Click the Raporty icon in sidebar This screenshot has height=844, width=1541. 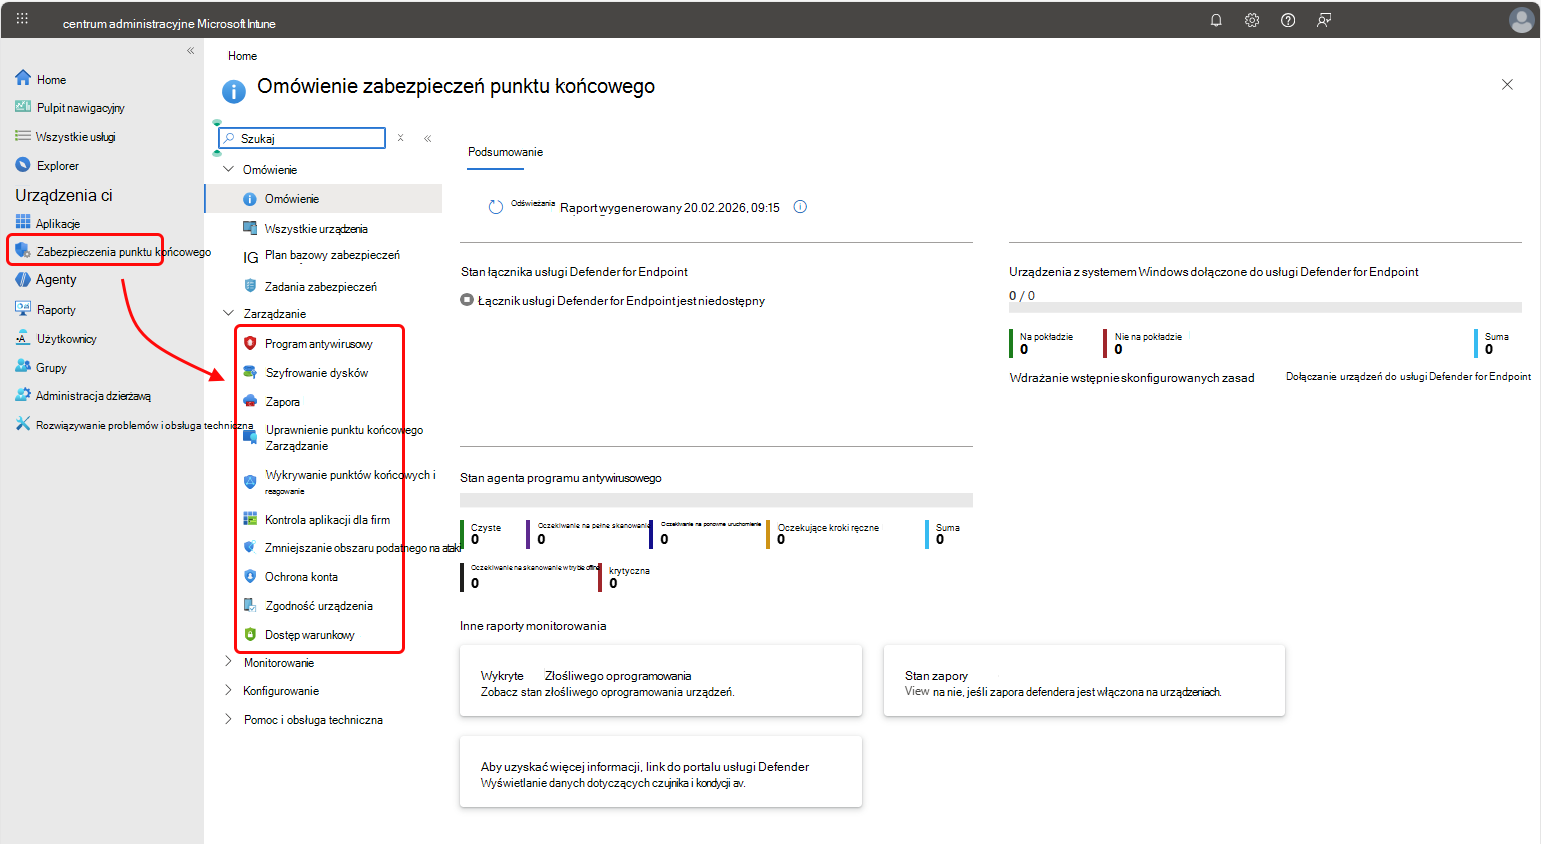click(23, 309)
